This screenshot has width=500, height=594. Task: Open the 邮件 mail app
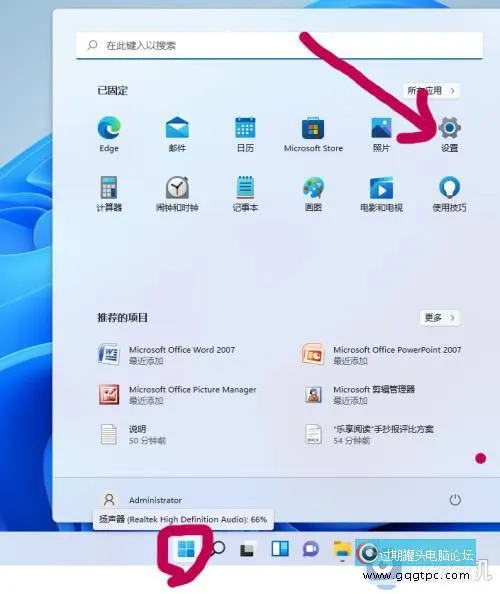(177, 134)
